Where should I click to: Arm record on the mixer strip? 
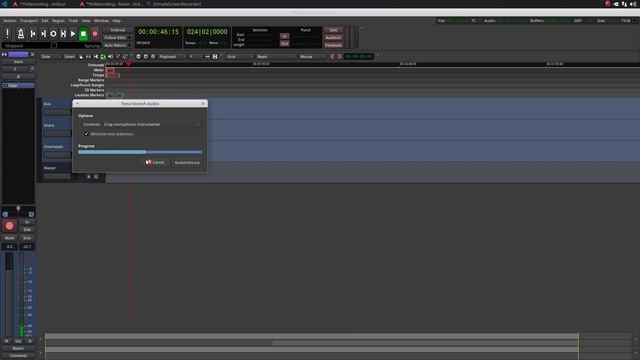tap(9, 226)
